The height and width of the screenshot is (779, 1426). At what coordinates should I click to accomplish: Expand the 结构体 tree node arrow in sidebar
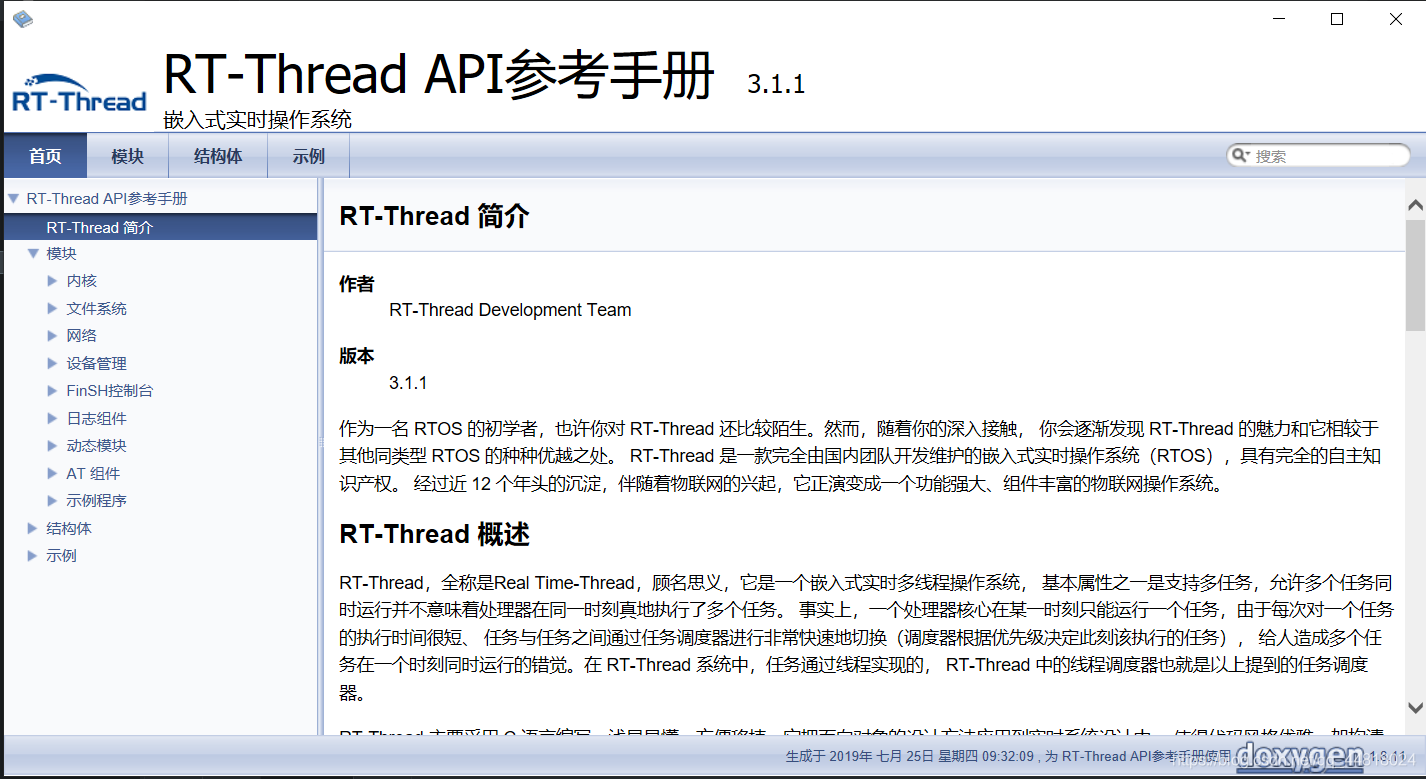tap(33, 528)
